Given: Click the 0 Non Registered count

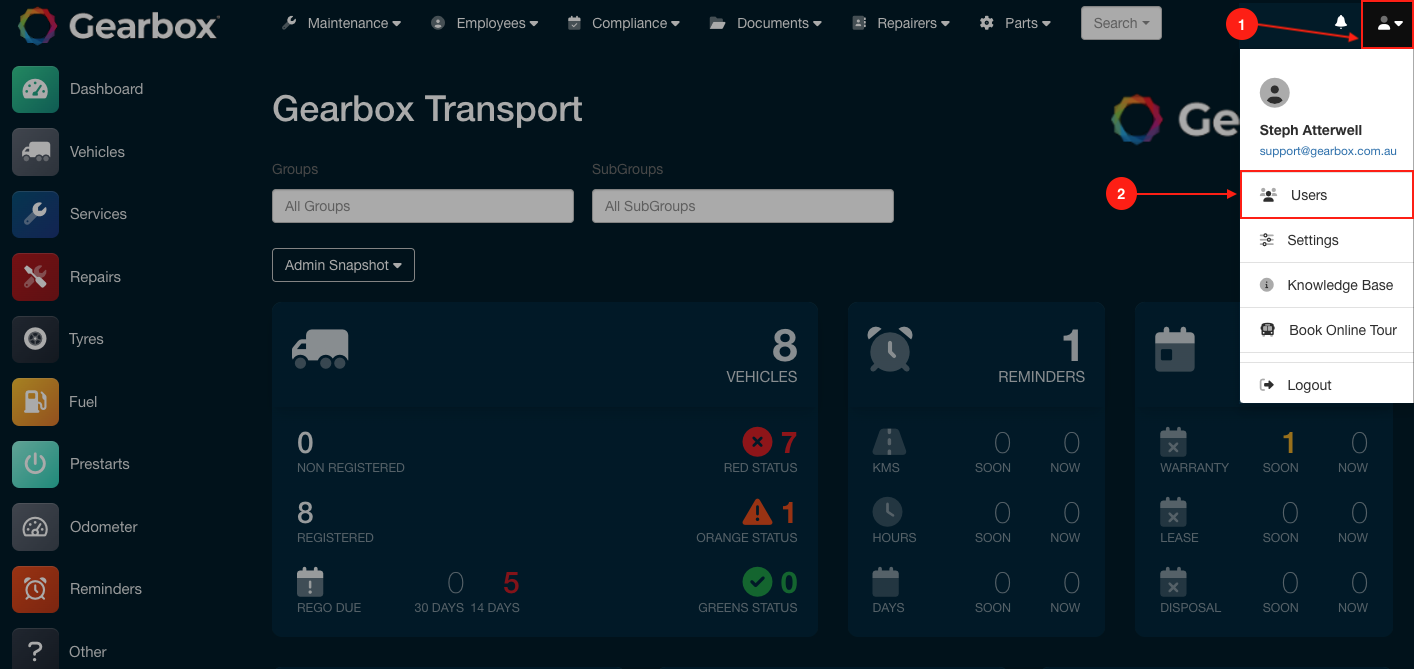Looking at the screenshot, I should pyautogui.click(x=306, y=443).
